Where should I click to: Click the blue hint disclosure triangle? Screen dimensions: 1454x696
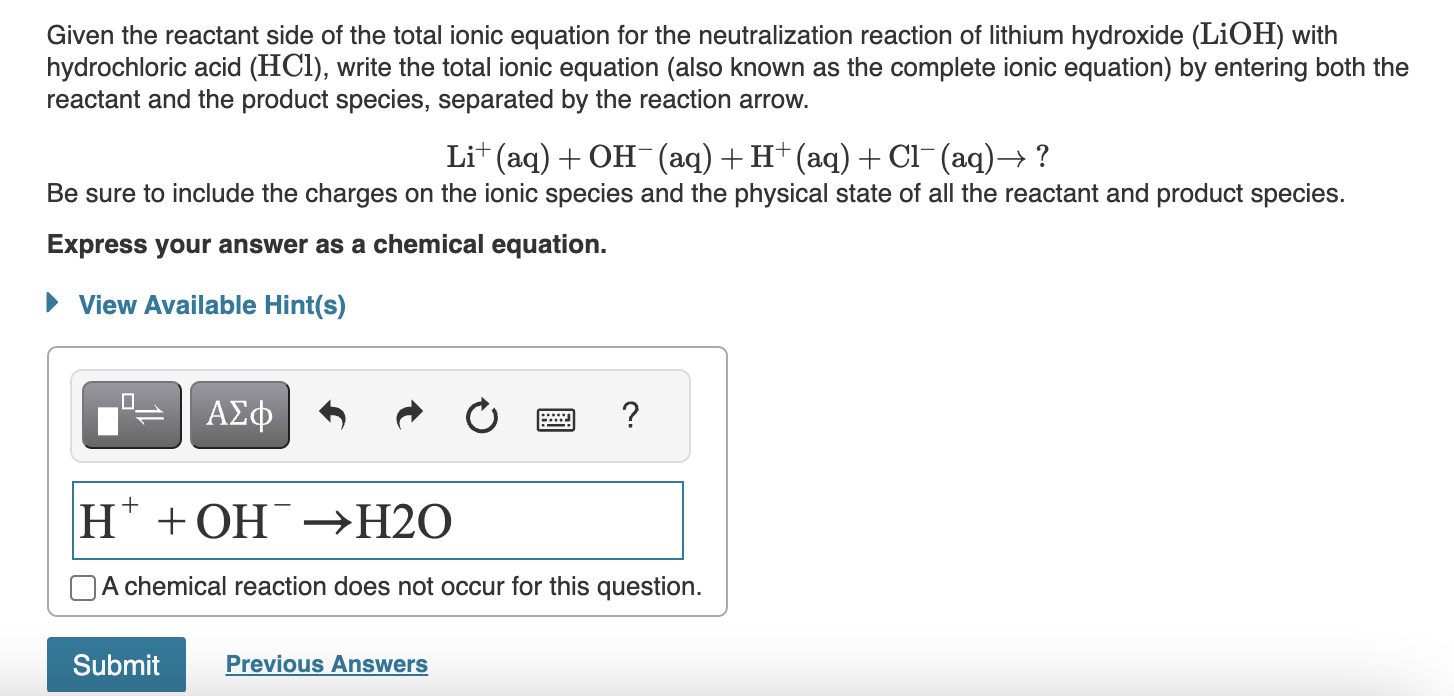point(51,303)
